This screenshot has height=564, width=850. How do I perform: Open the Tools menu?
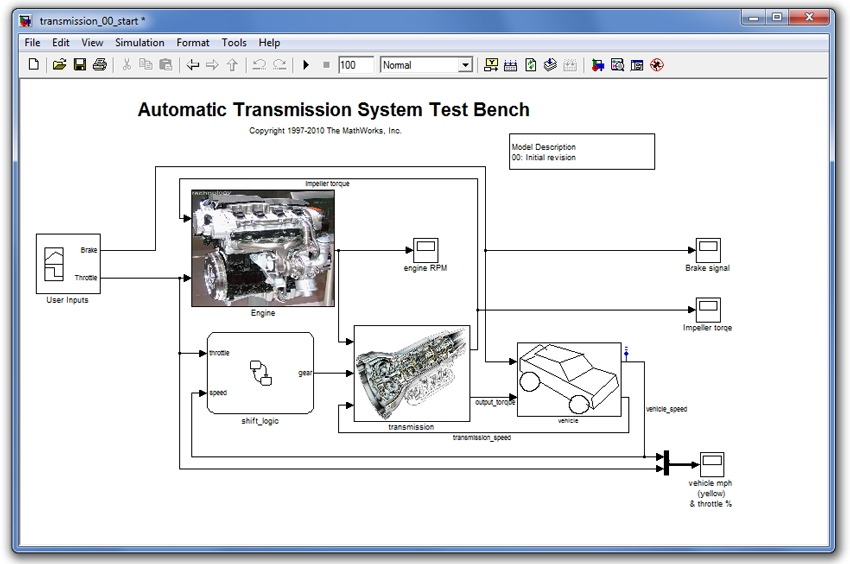pos(234,43)
